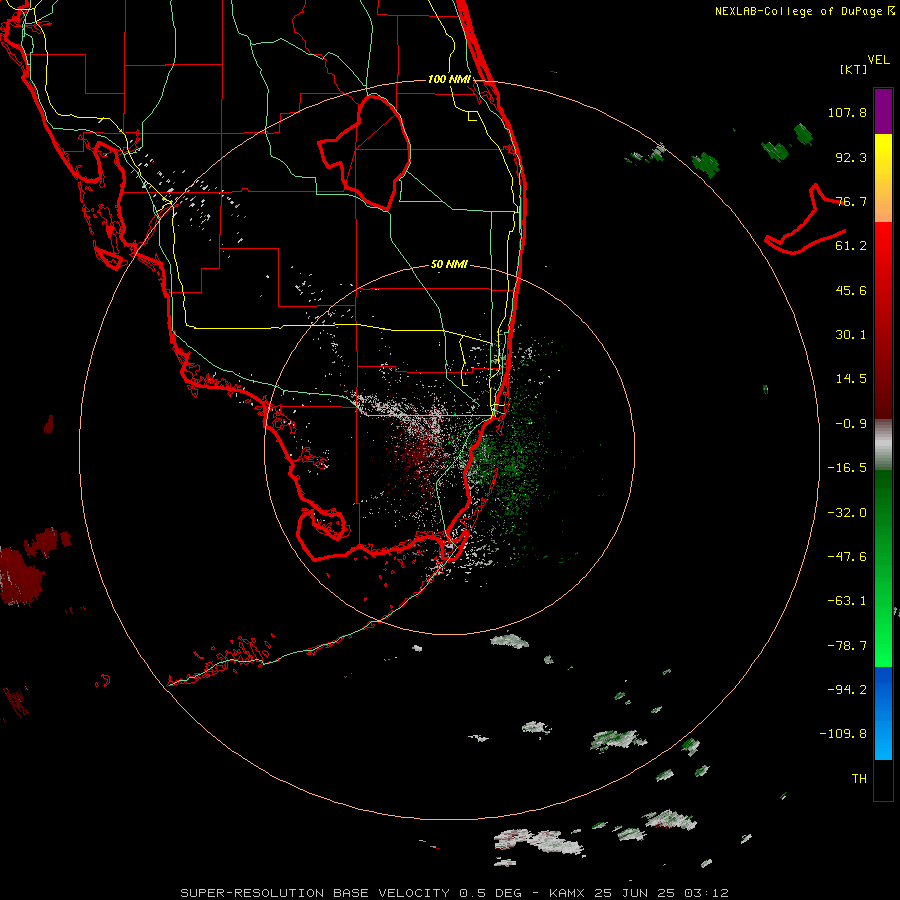Select the 92.3 velocity scale value
Viewport: 900px width, 900px height.
(851, 157)
